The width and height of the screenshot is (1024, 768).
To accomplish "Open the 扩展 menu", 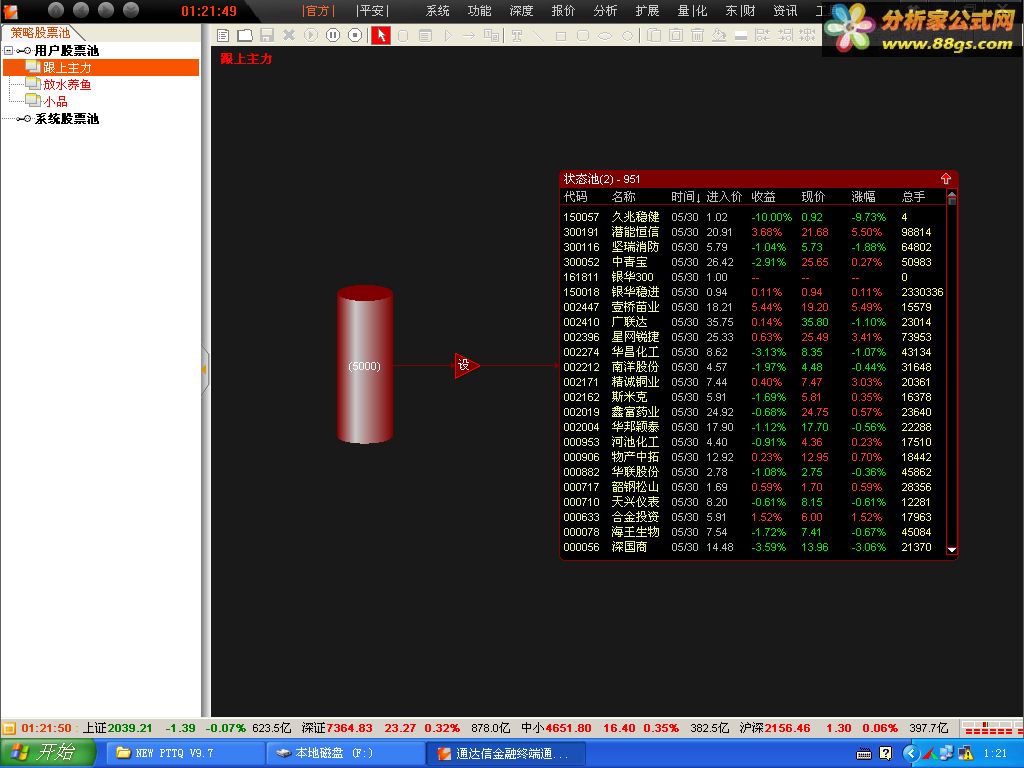I will (647, 10).
